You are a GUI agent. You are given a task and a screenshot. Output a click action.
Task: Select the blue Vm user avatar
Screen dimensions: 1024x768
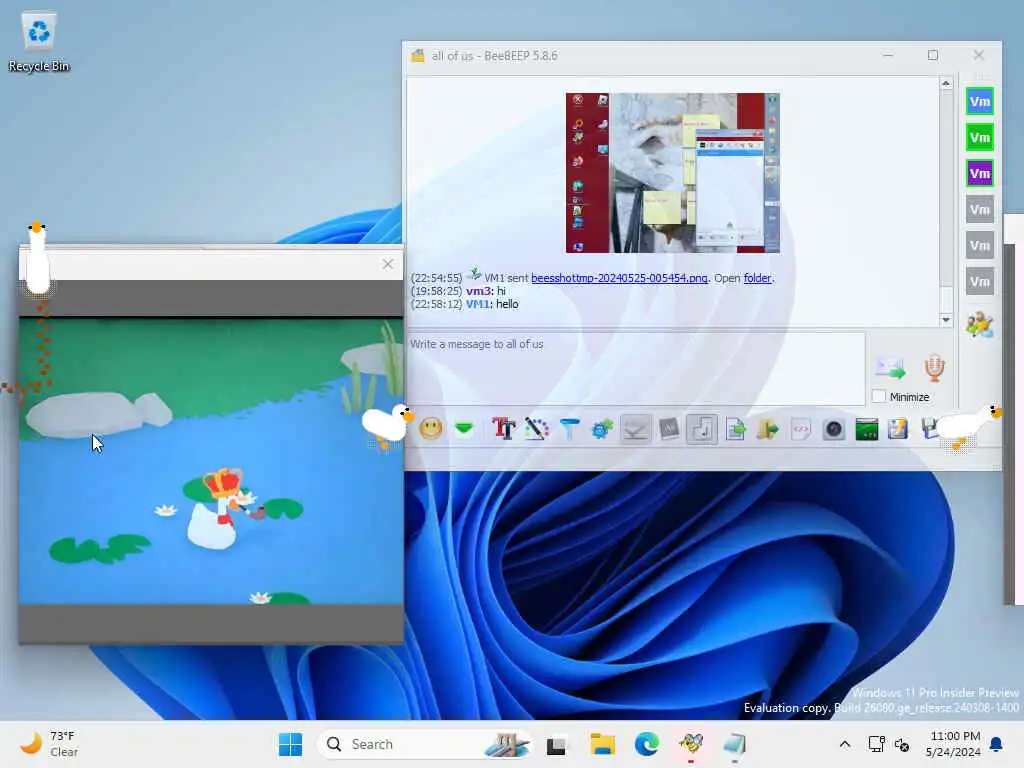[x=980, y=101]
